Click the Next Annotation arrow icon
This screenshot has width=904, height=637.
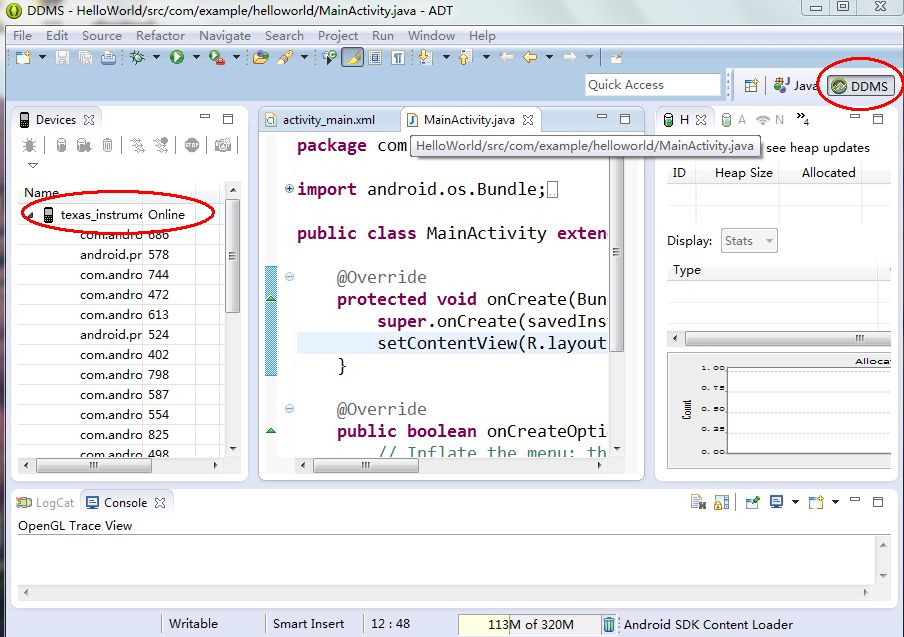425,57
